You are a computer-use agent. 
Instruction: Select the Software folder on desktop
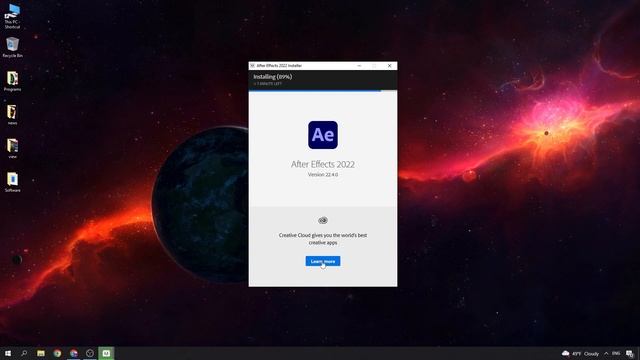click(12, 182)
